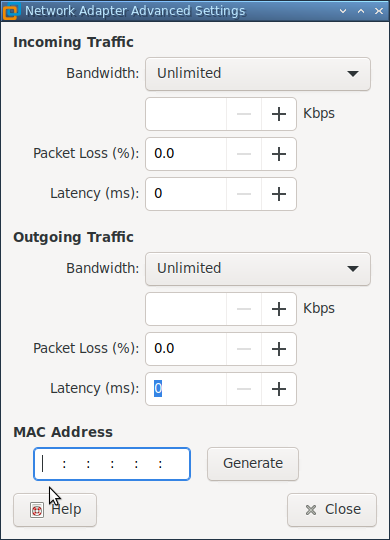Screen dimensions: 390x540
Task: Increase incoming Packet Loss with plus
Action: pos(279,154)
